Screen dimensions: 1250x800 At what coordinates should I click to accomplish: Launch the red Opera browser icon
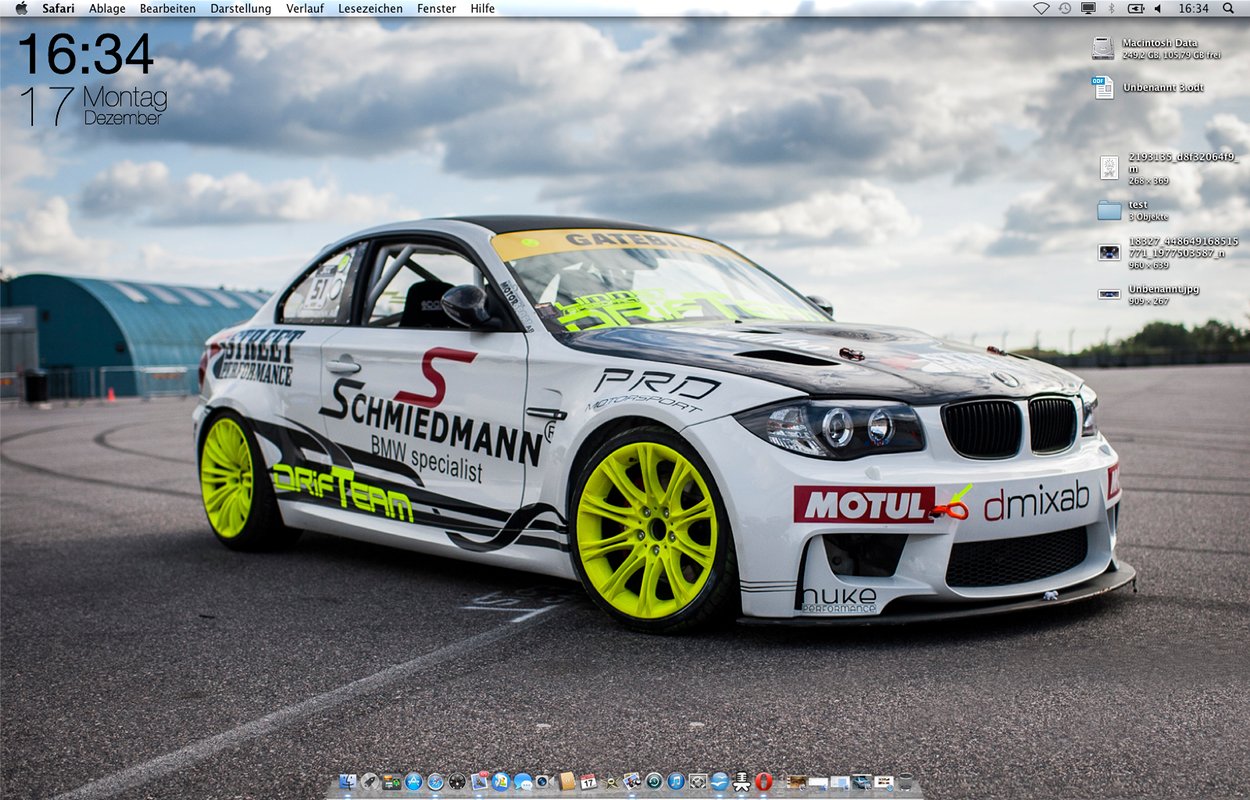pos(764,782)
